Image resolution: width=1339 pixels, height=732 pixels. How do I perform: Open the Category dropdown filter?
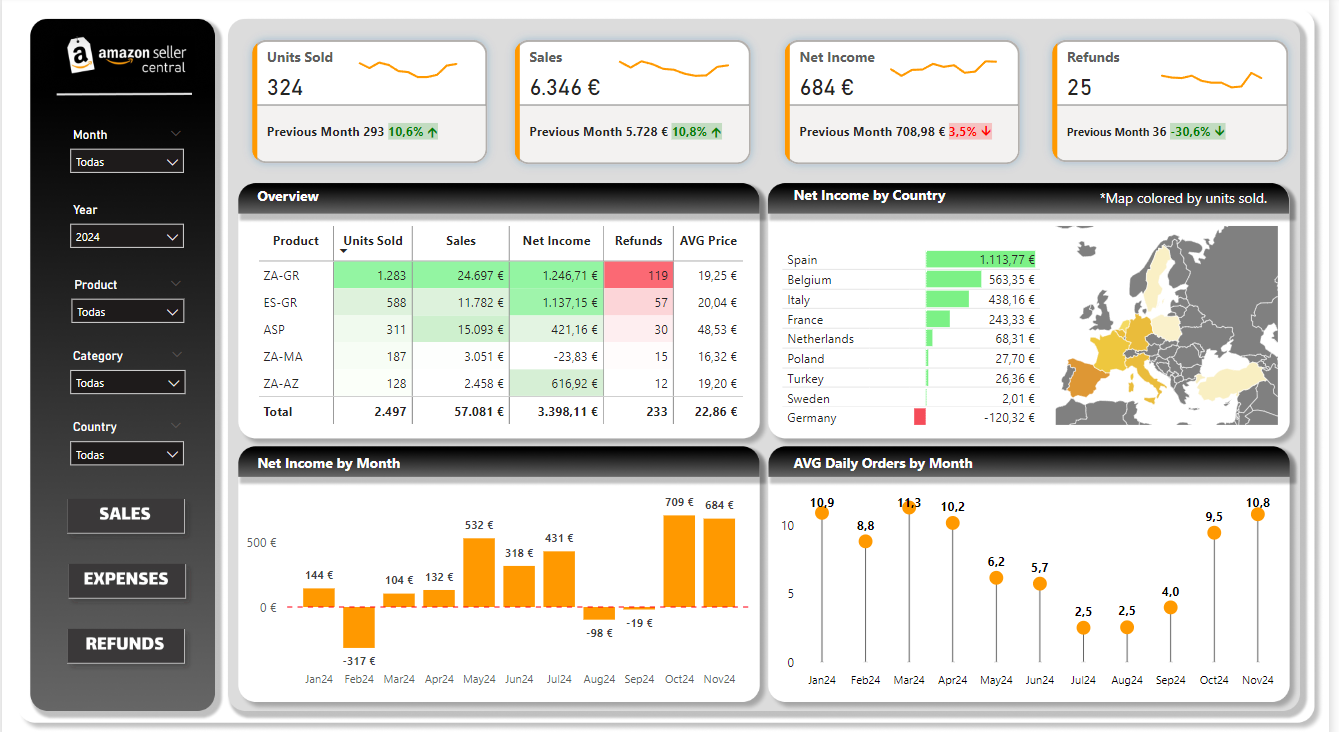click(127, 383)
